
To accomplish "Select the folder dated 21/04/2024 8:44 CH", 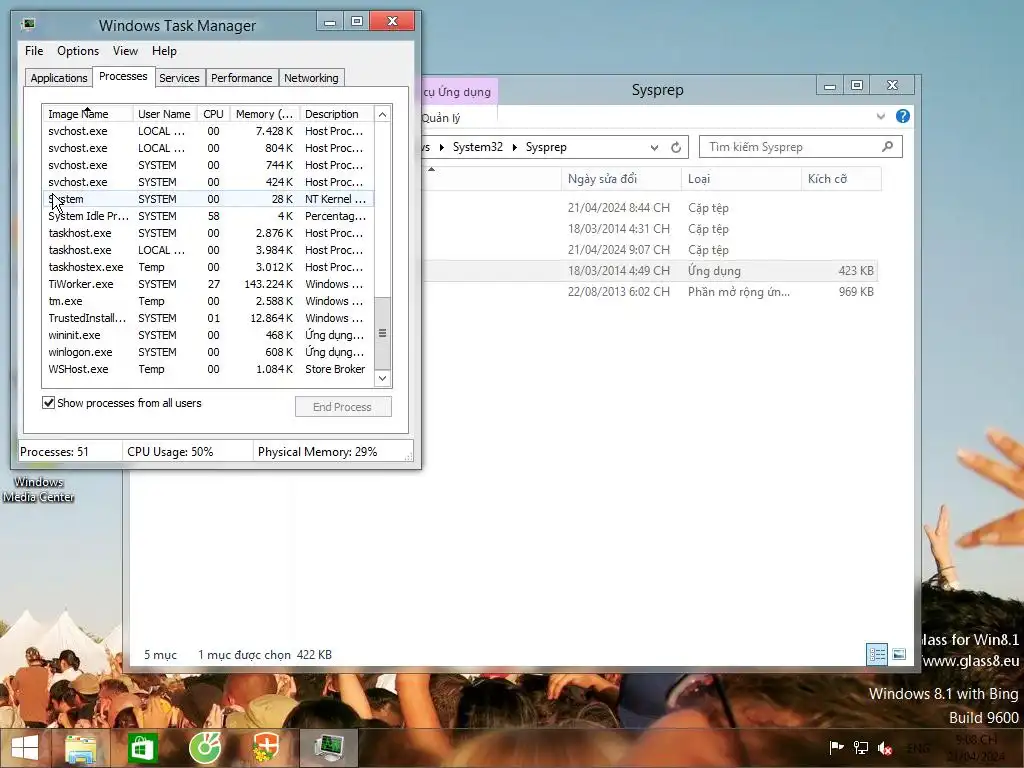I will (x=650, y=208).
